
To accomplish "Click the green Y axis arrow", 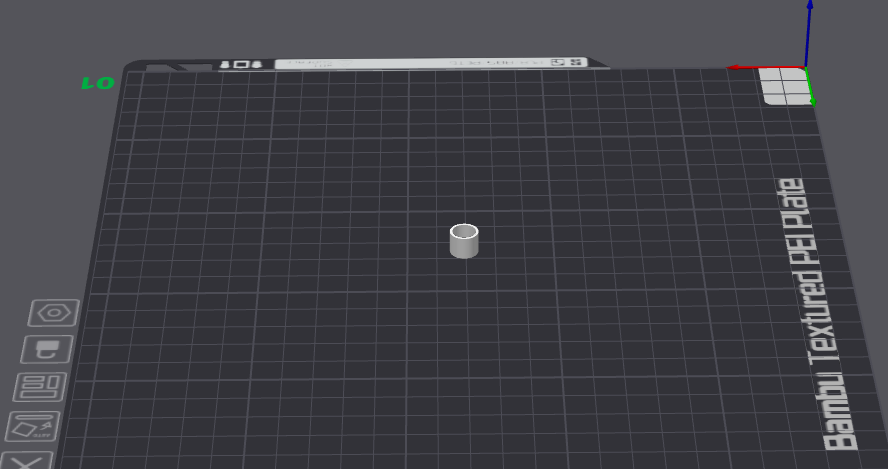I will pyautogui.click(x=810, y=87).
